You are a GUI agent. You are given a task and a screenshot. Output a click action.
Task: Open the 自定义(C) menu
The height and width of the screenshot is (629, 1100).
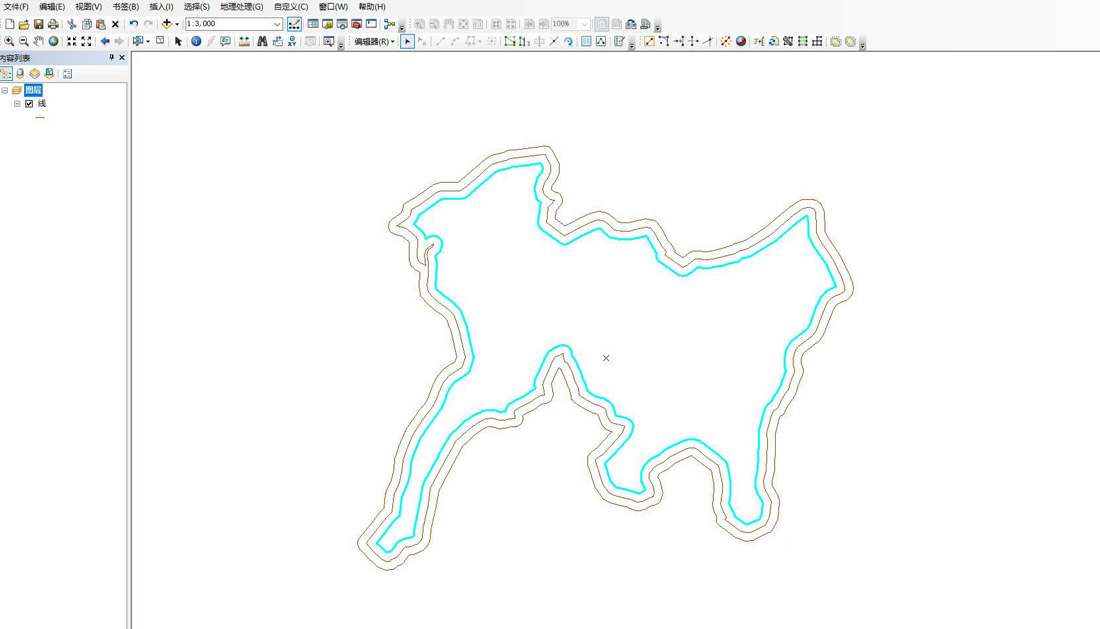point(290,7)
